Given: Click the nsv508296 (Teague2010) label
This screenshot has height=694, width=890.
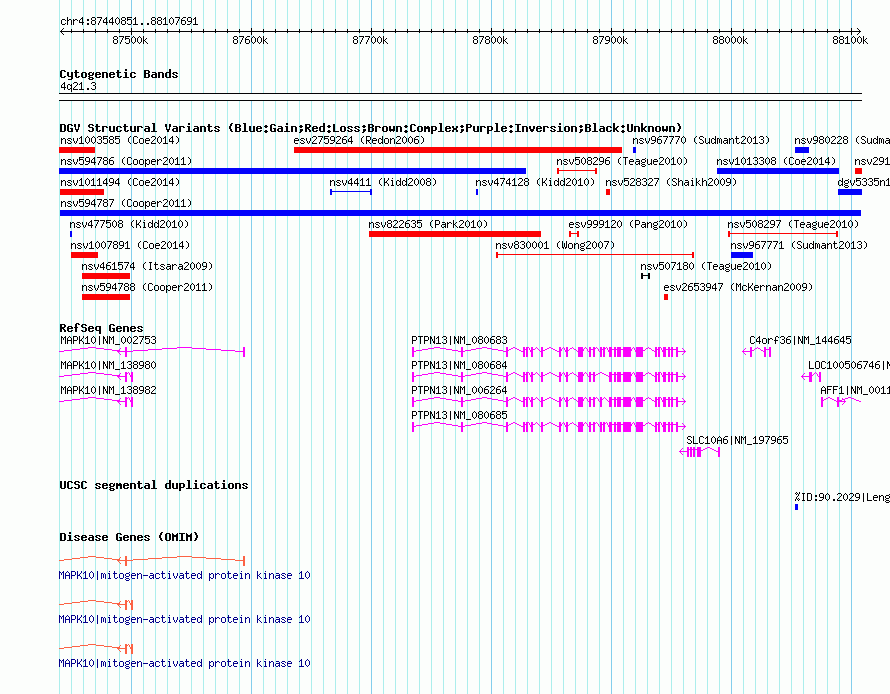Looking at the screenshot, I should click(x=622, y=161).
